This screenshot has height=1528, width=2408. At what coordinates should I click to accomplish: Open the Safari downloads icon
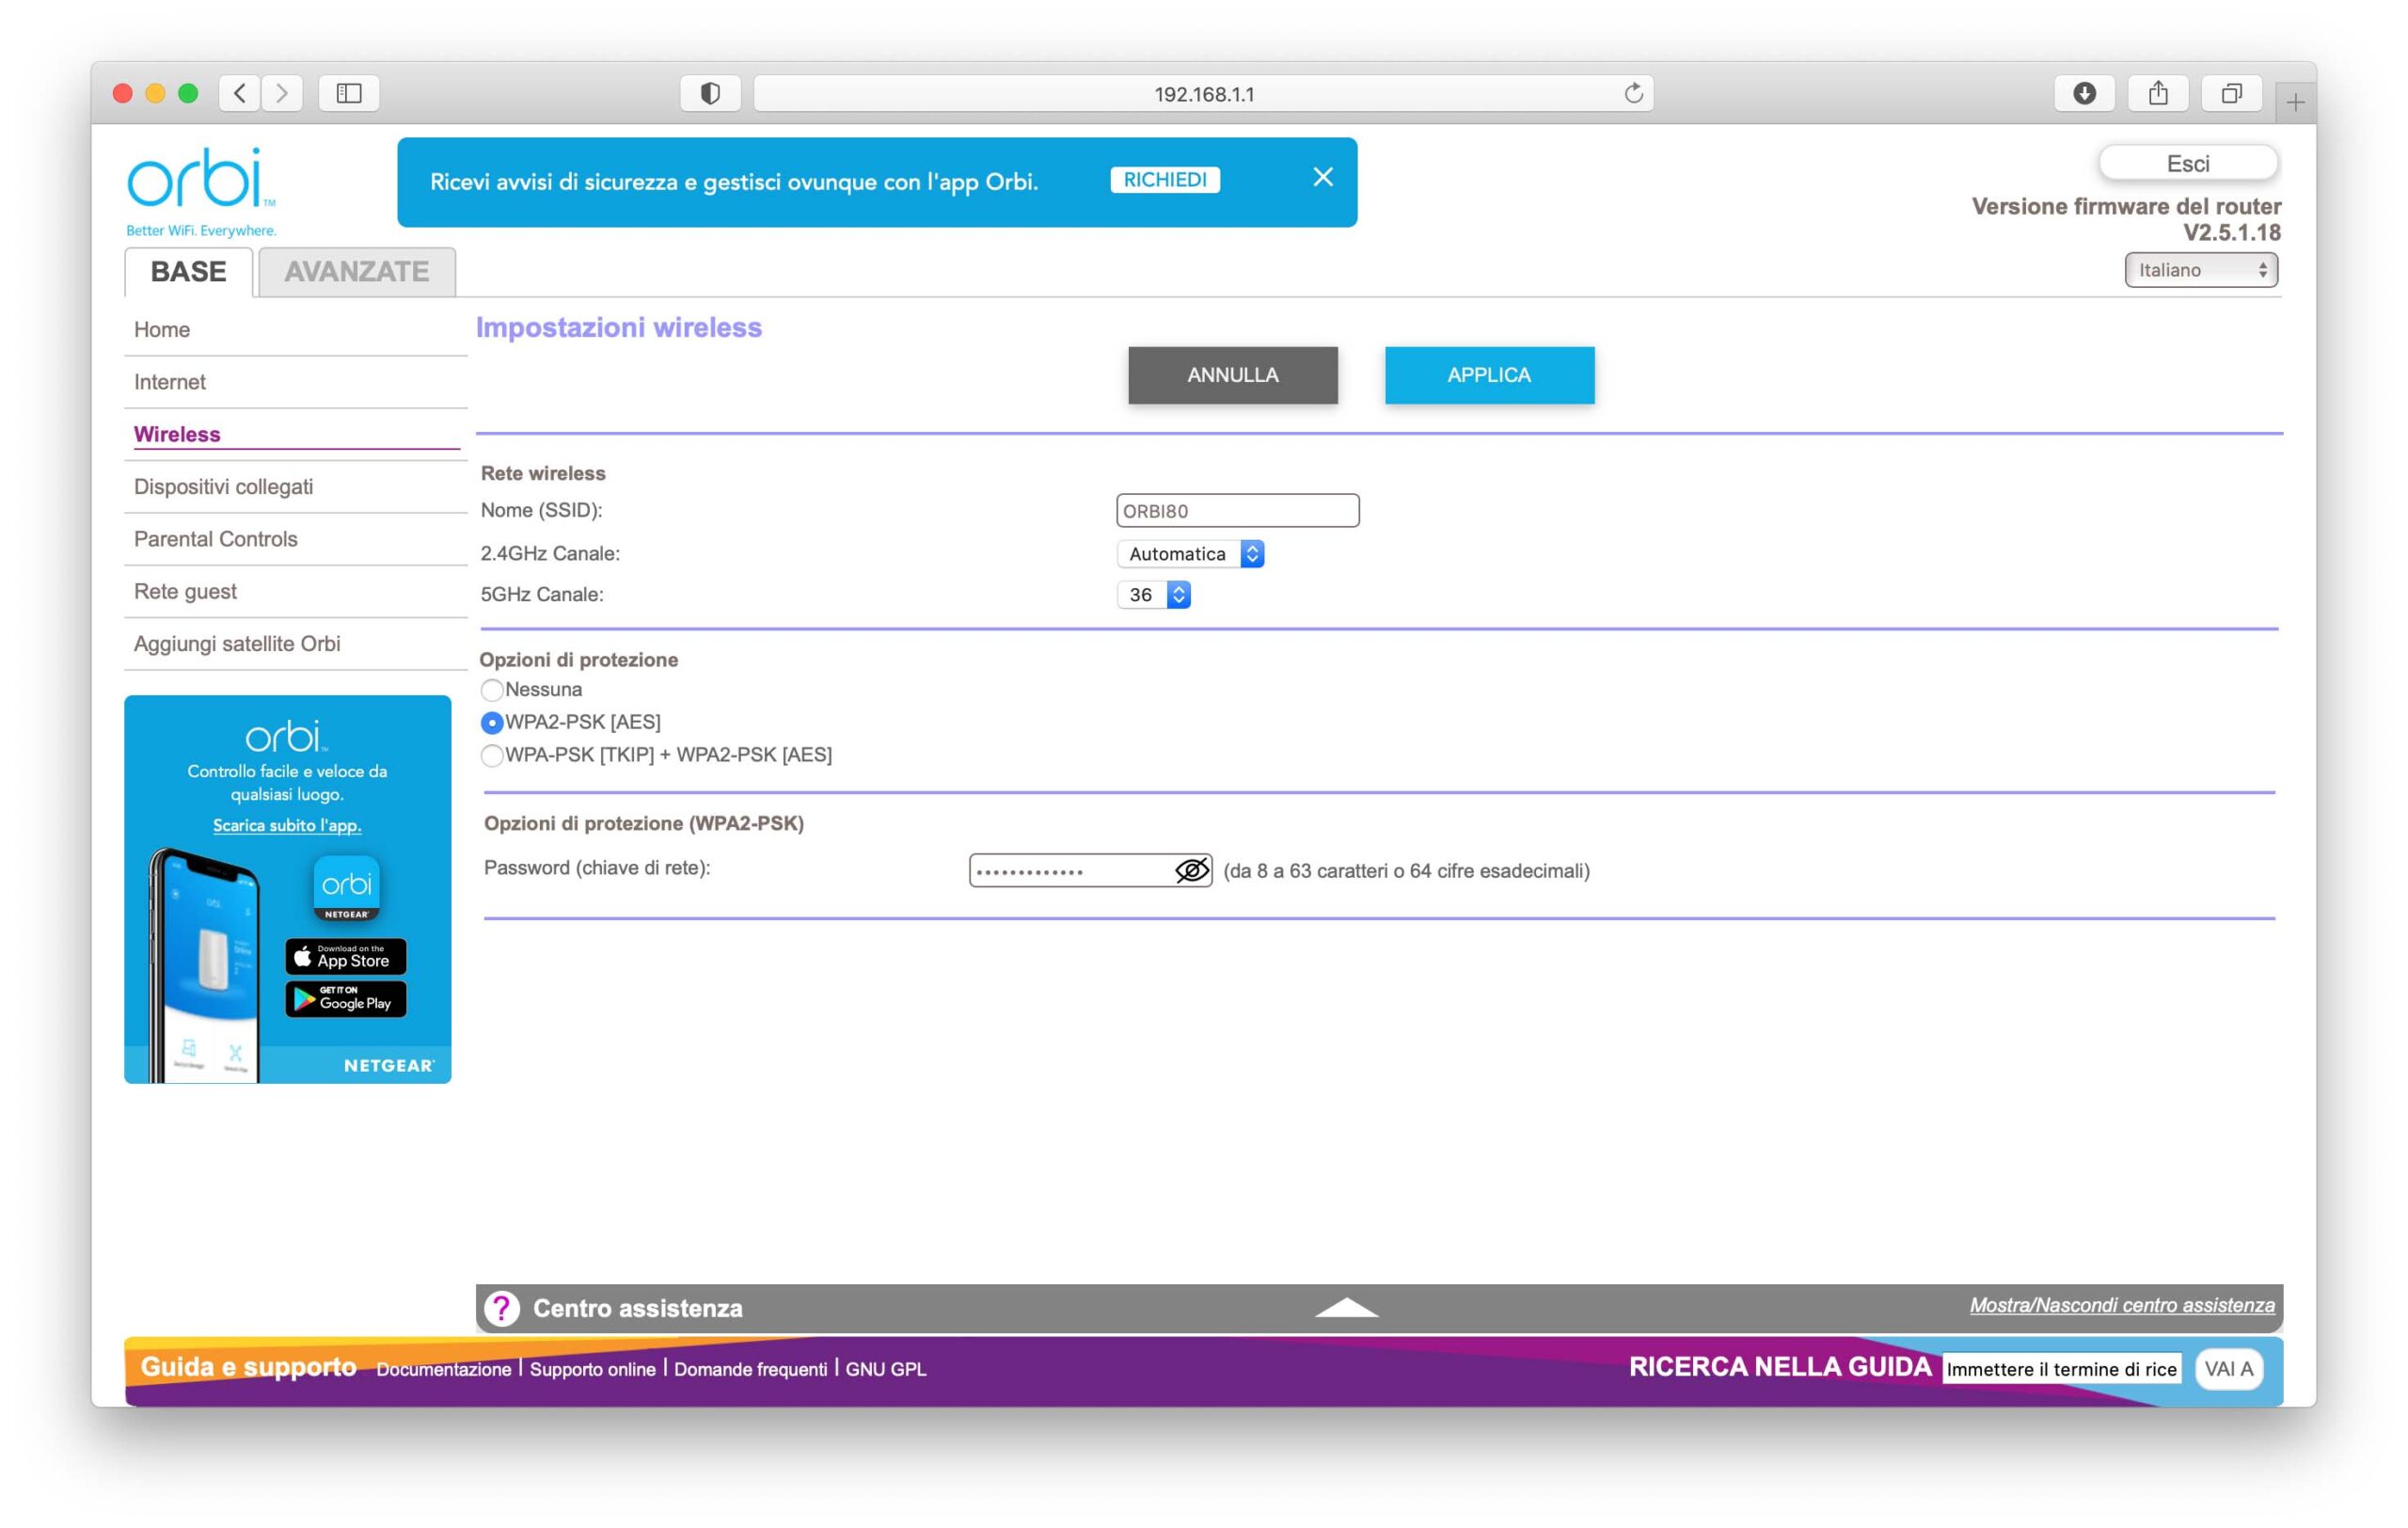[x=2084, y=93]
